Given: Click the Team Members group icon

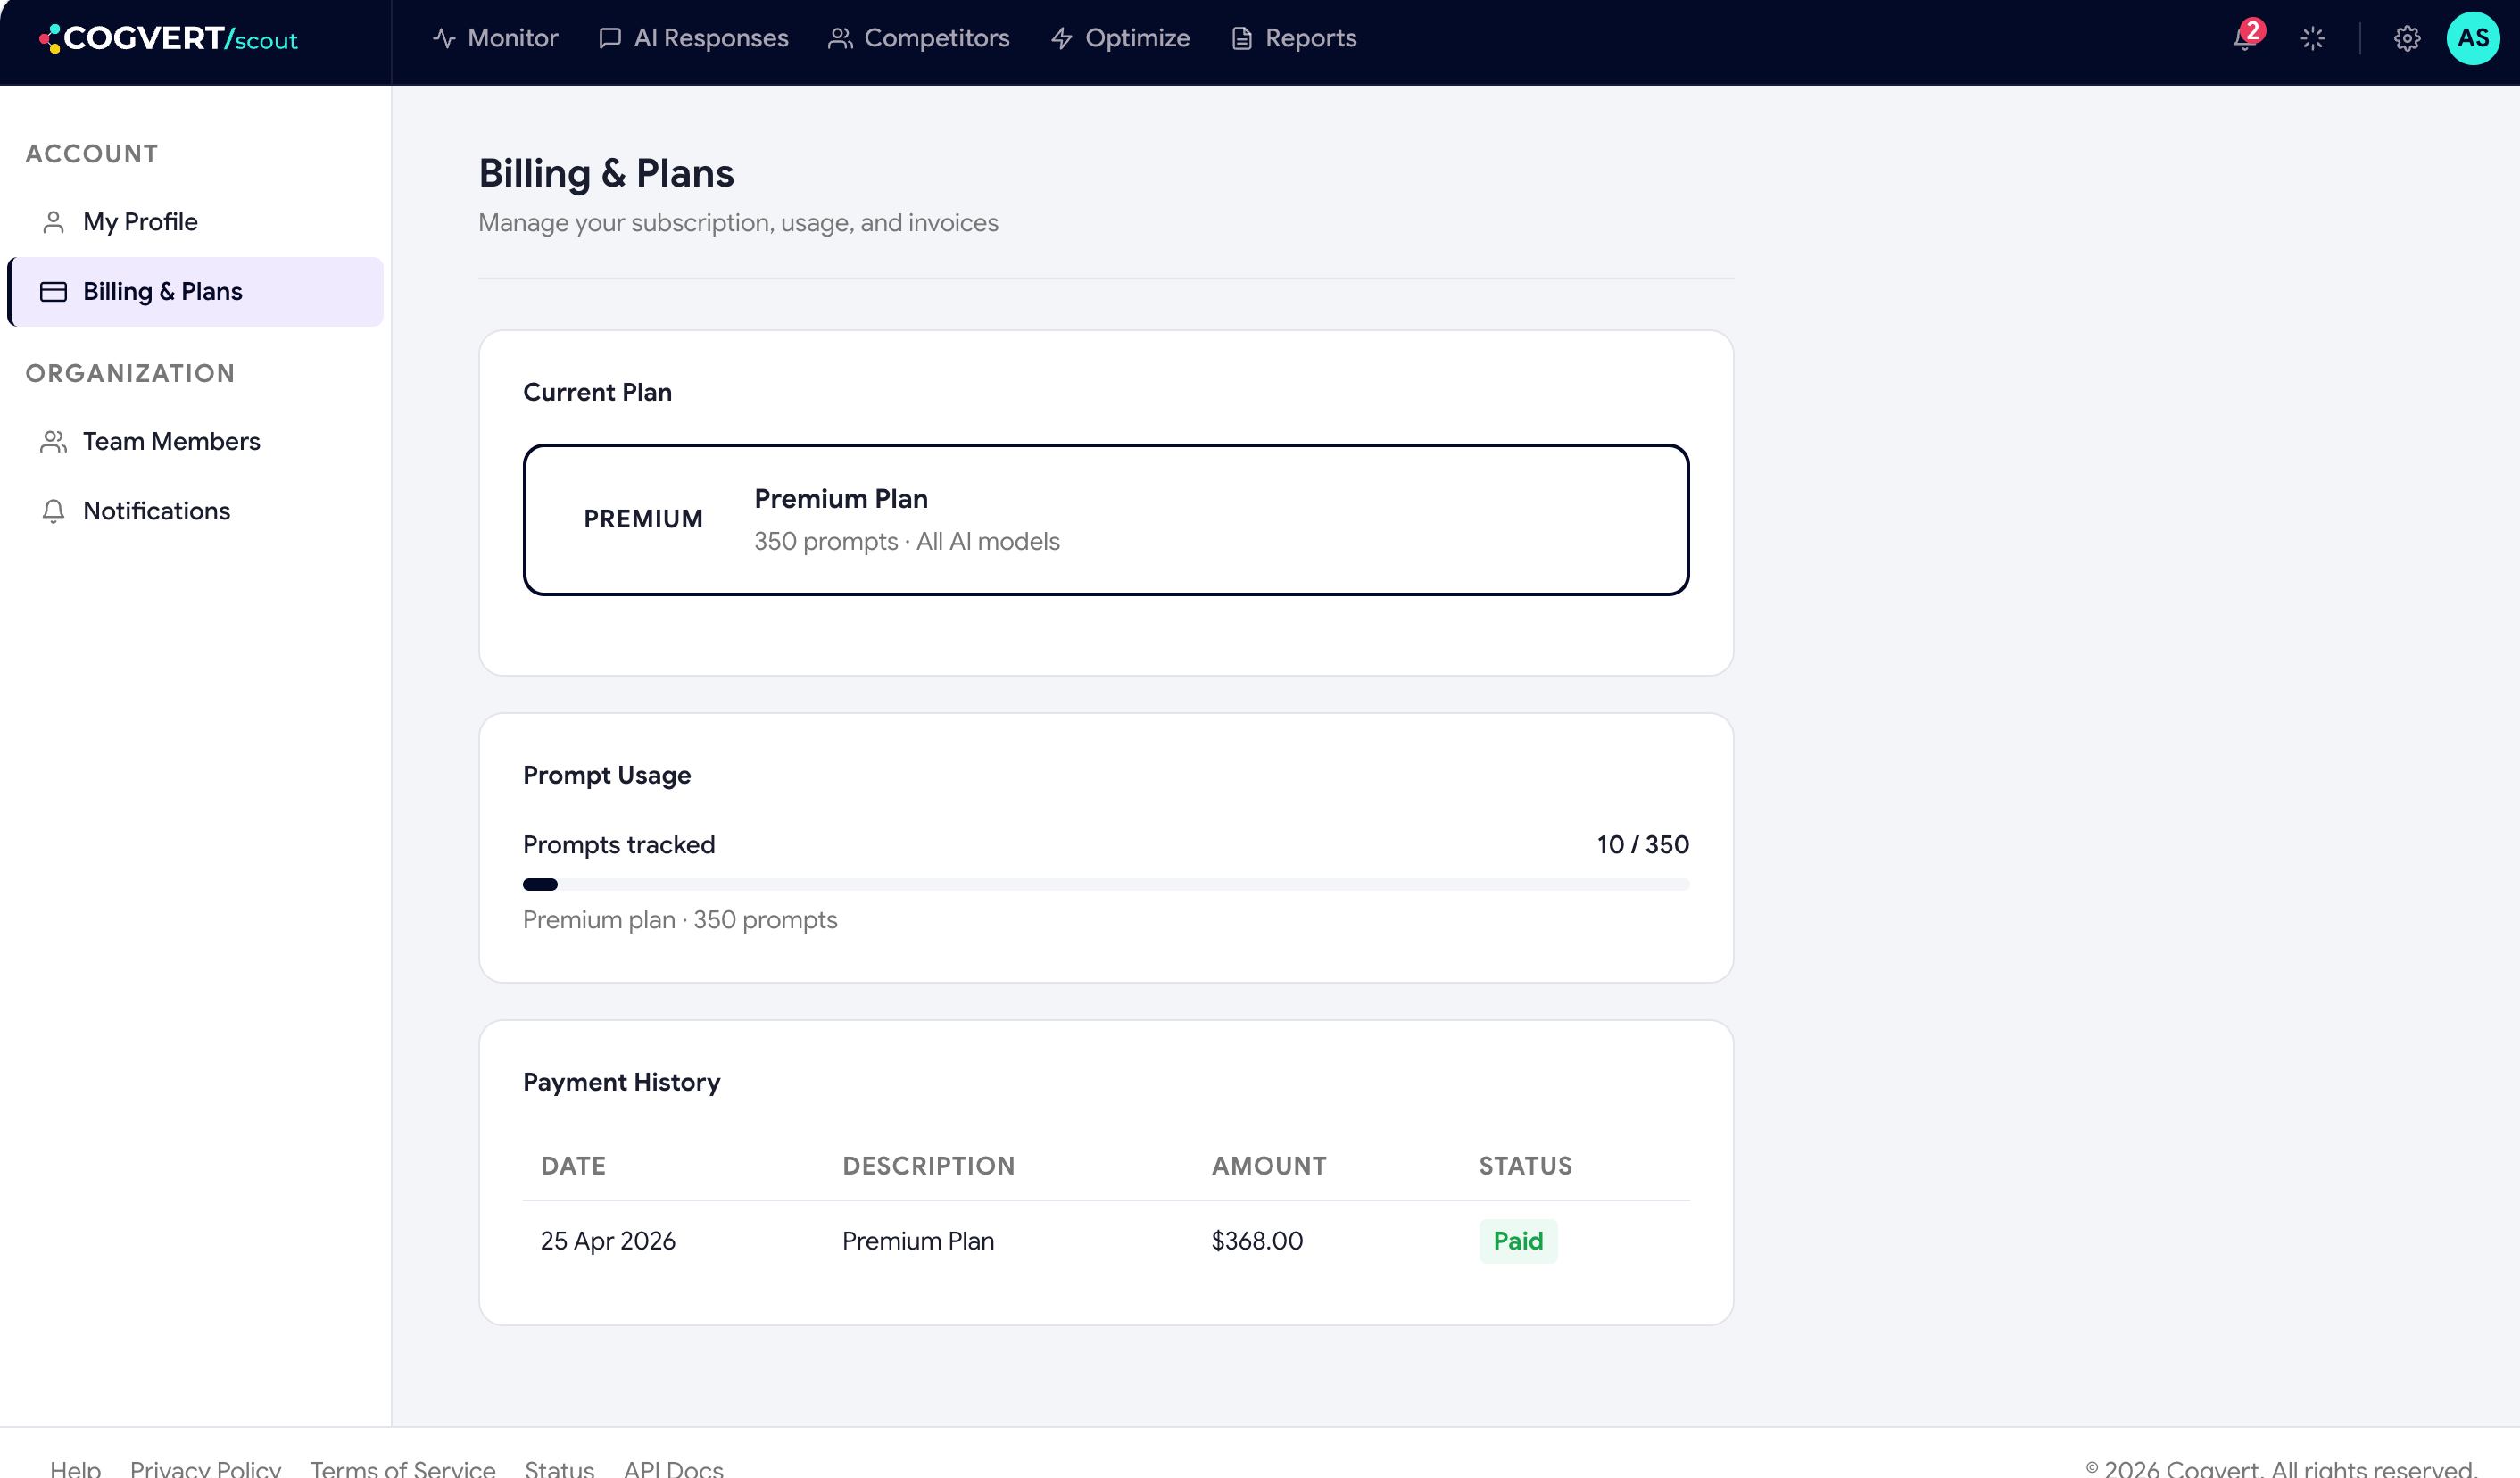Looking at the screenshot, I should (x=54, y=442).
